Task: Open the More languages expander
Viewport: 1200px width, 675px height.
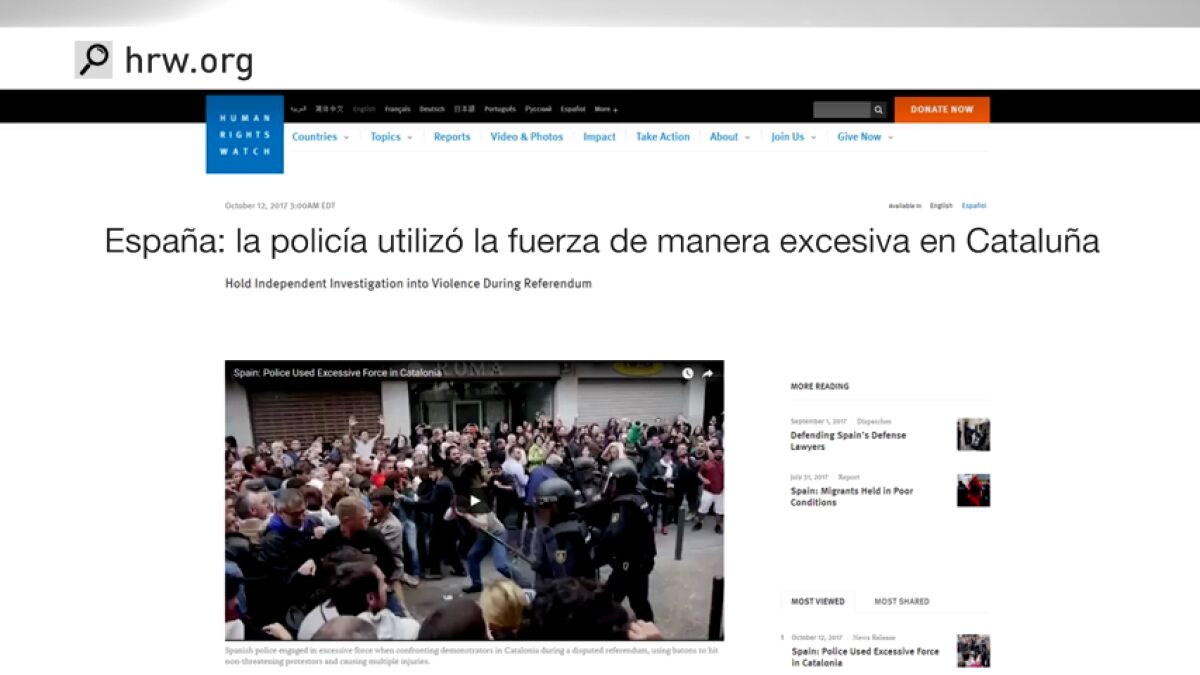Action: coord(606,109)
